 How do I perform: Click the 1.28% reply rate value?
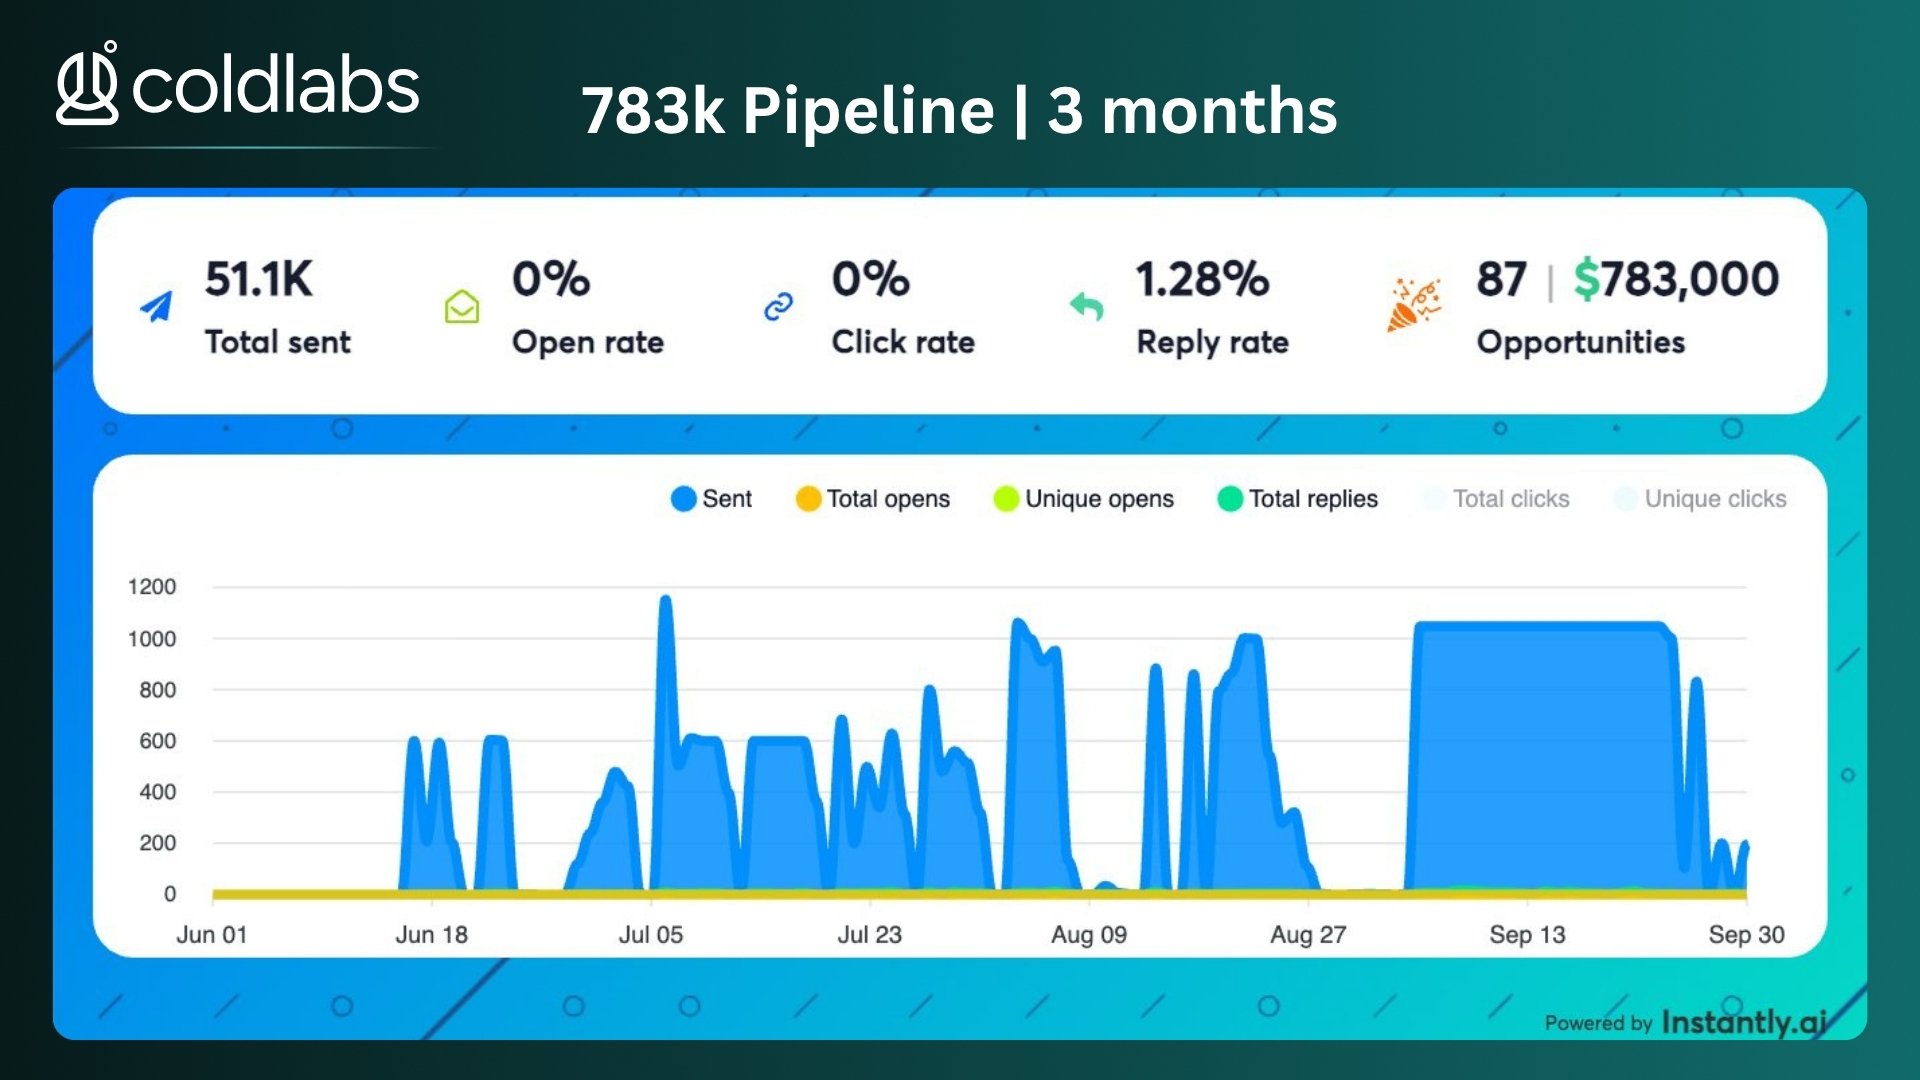coord(1203,279)
